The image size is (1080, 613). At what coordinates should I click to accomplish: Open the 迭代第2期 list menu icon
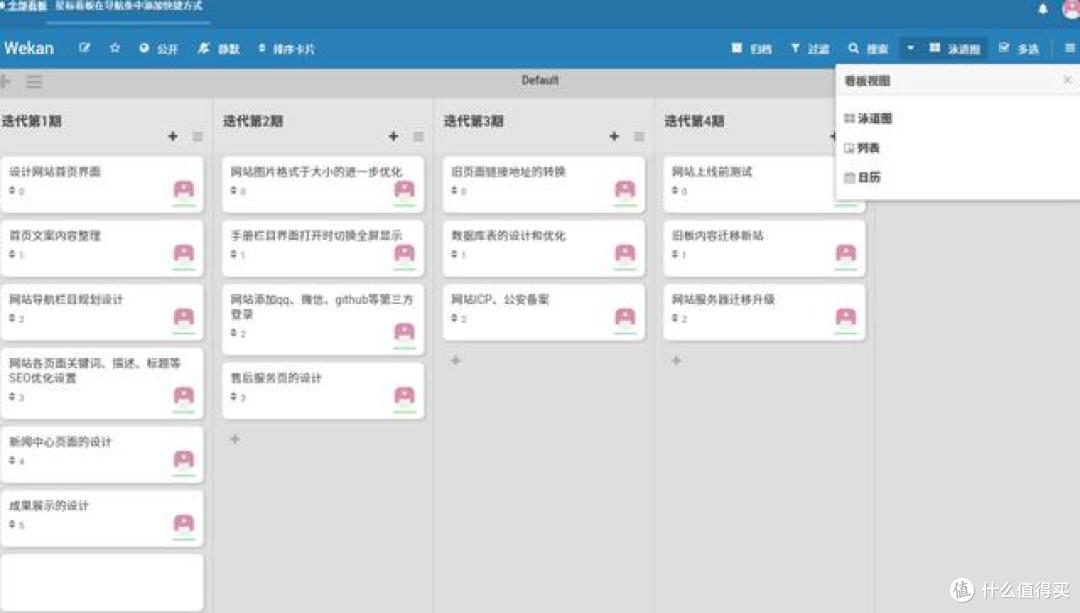click(x=418, y=136)
